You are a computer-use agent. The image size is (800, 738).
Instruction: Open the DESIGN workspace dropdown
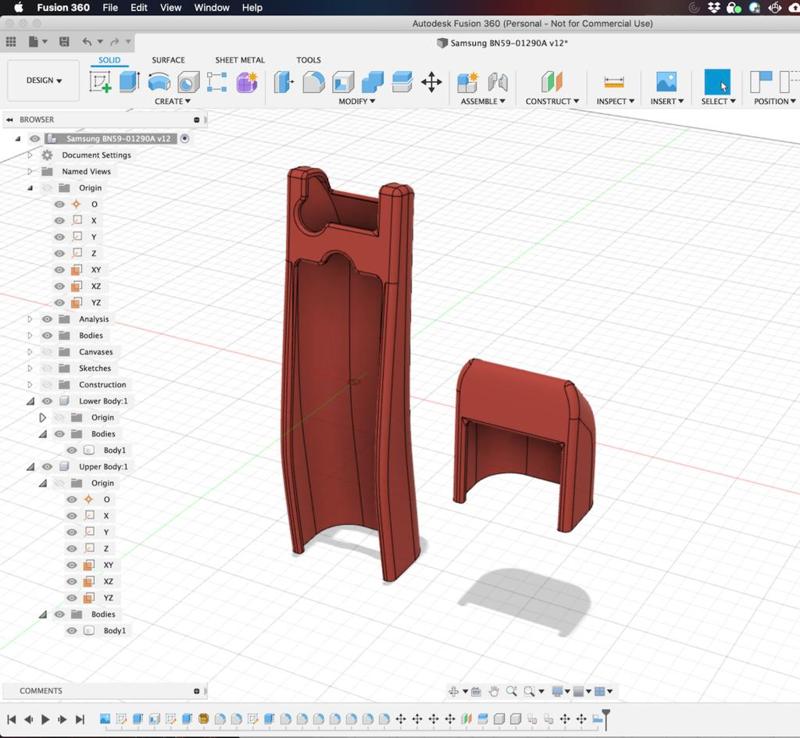tap(43, 81)
